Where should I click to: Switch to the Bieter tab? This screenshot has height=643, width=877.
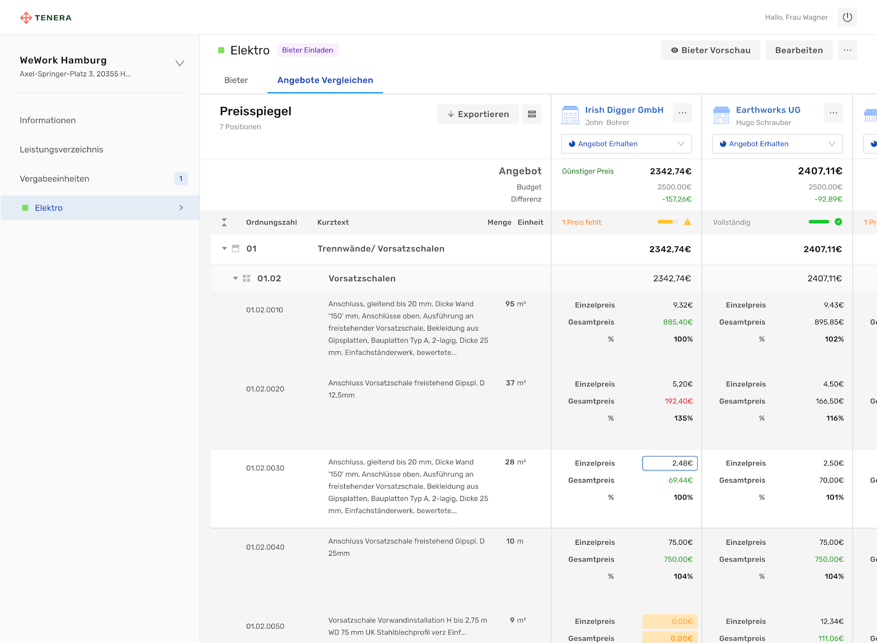coord(236,80)
